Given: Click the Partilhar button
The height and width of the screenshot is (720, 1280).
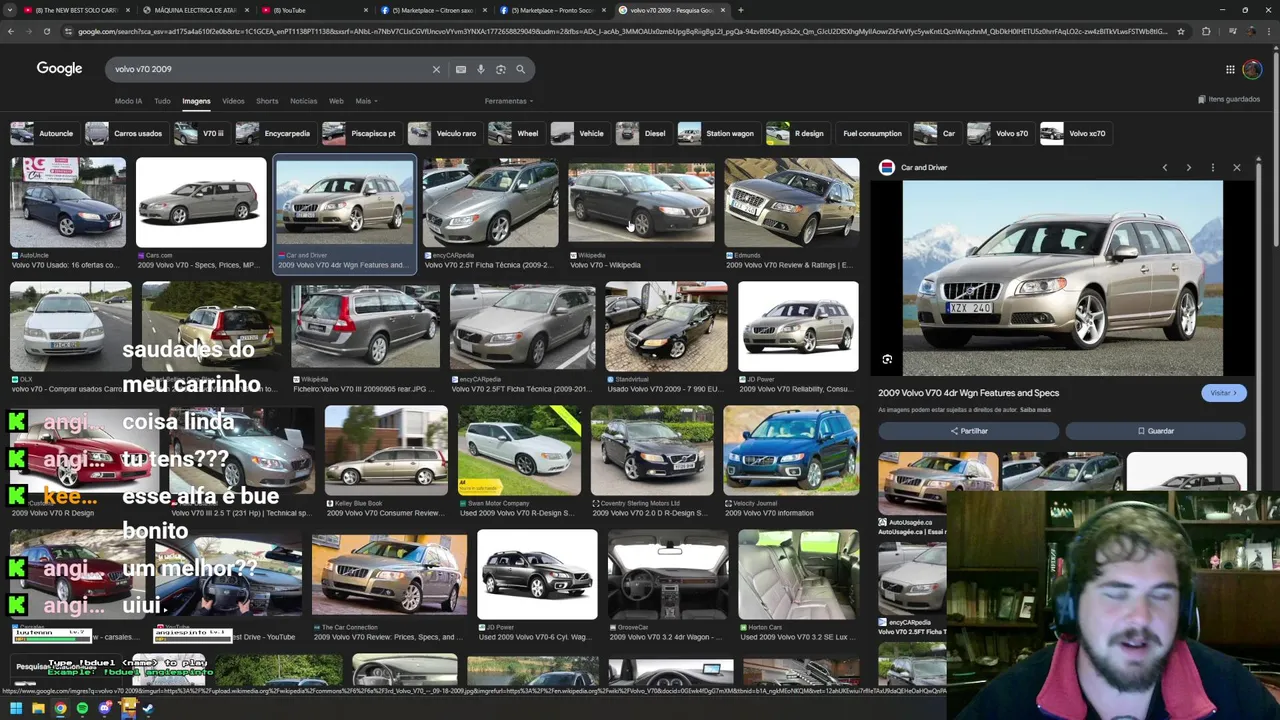Looking at the screenshot, I should pyautogui.click(x=968, y=431).
